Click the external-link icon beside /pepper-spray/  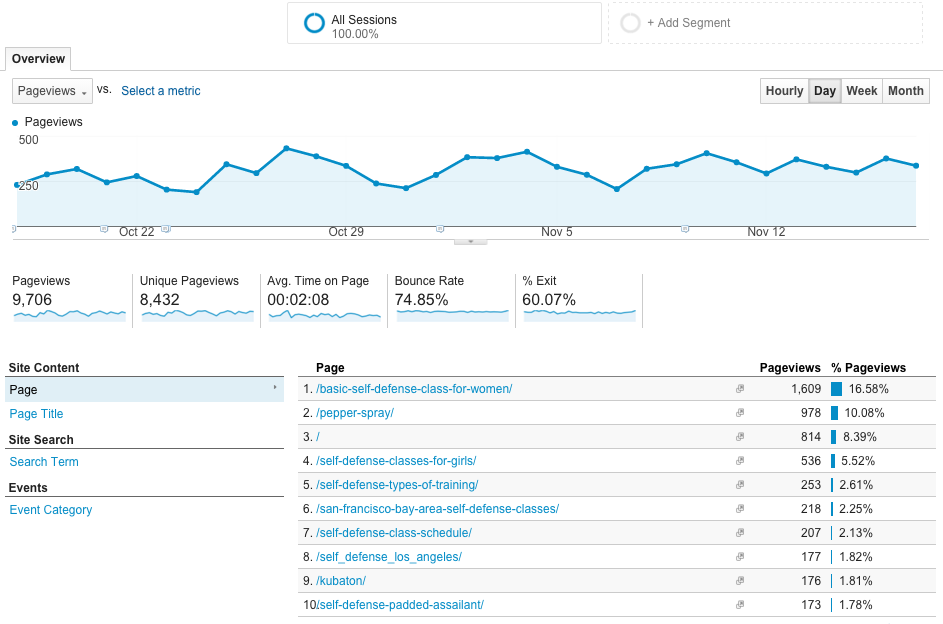click(739, 412)
